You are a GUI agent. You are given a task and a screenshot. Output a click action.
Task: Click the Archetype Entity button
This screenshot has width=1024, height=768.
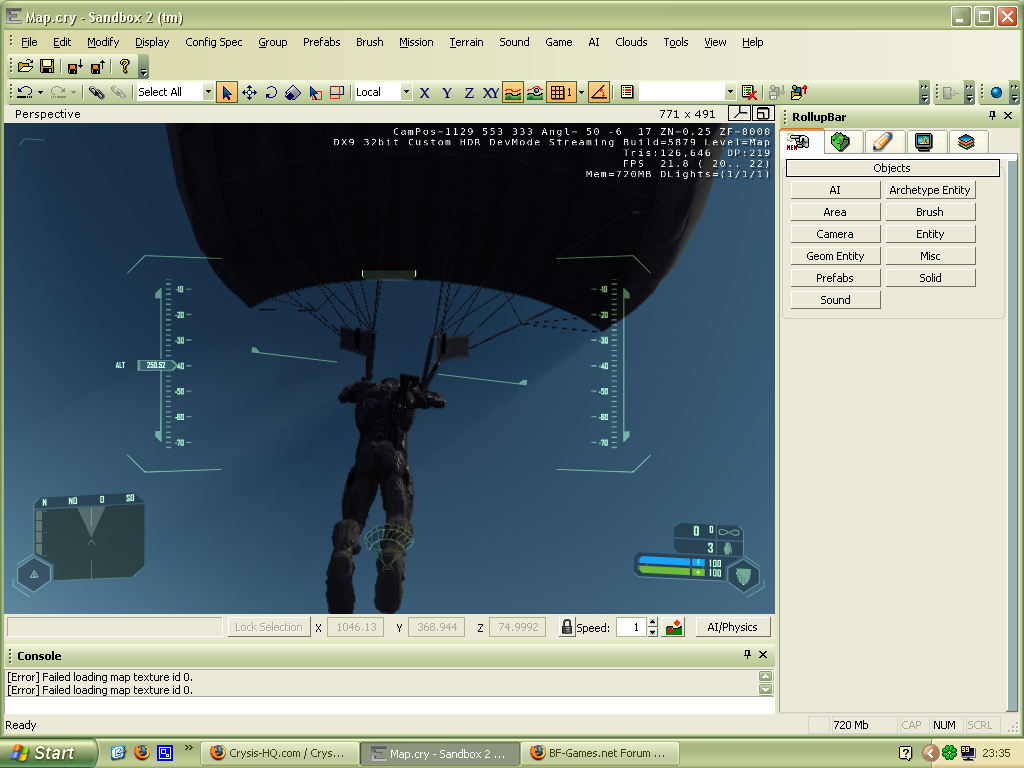(930, 190)
